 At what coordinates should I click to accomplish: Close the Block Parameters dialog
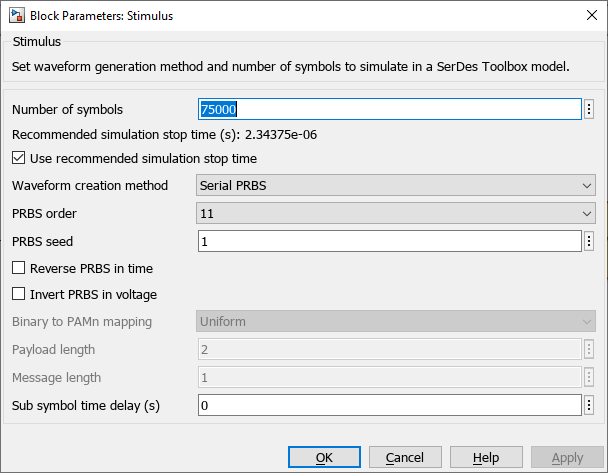coord(592,16)
